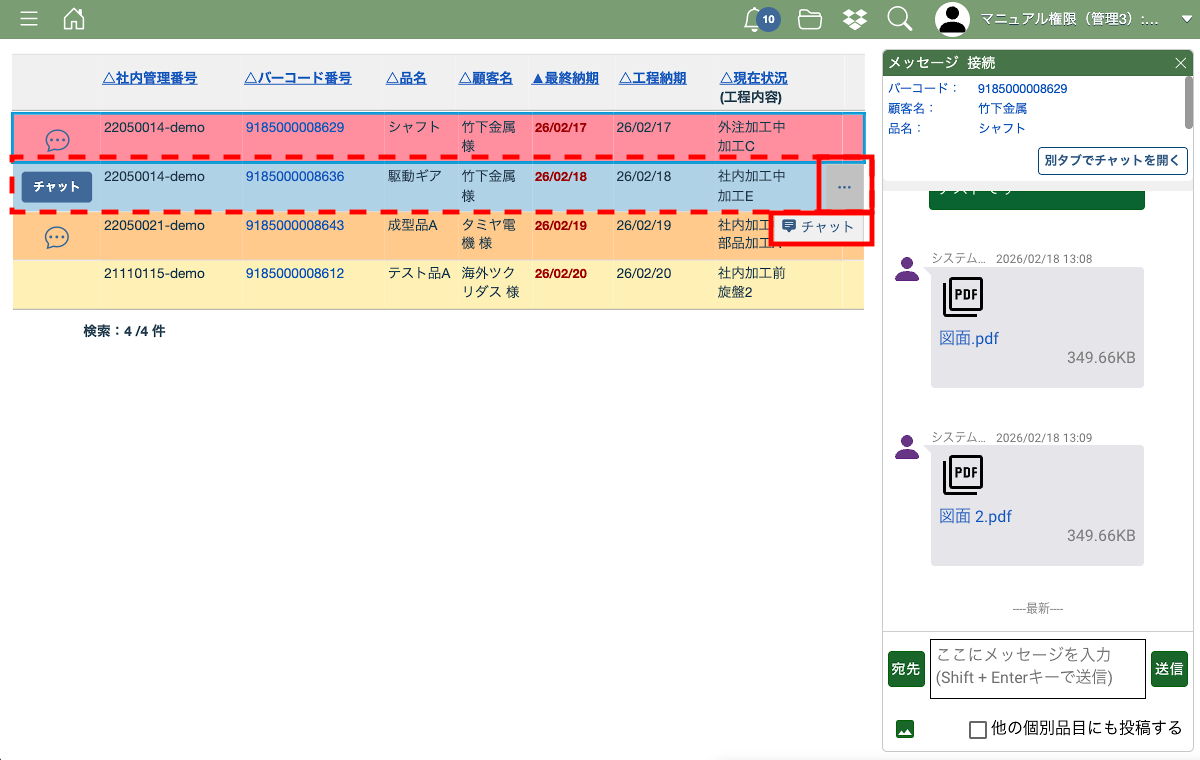Screen dimensions: 1200x760
Task: Open the folder icon in header
Action: click(810, 19)
